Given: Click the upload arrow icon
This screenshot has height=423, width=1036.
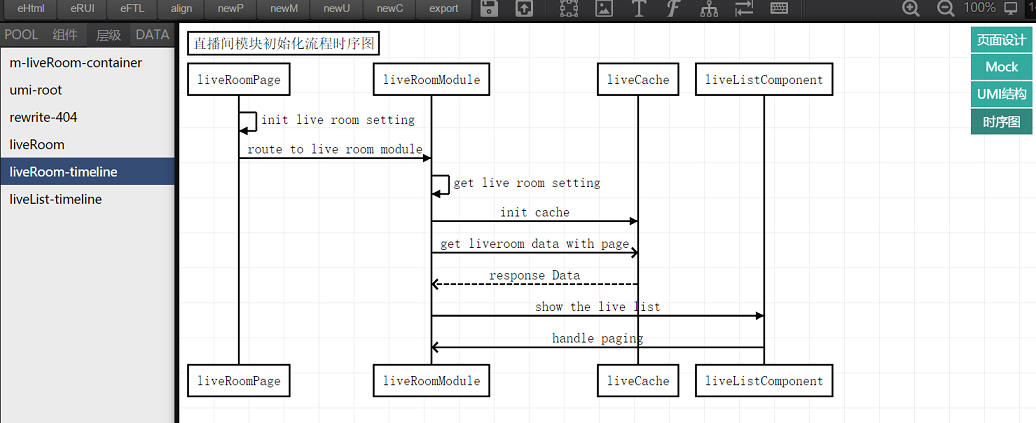Looking at the screenshot, I should click(524, 9).
